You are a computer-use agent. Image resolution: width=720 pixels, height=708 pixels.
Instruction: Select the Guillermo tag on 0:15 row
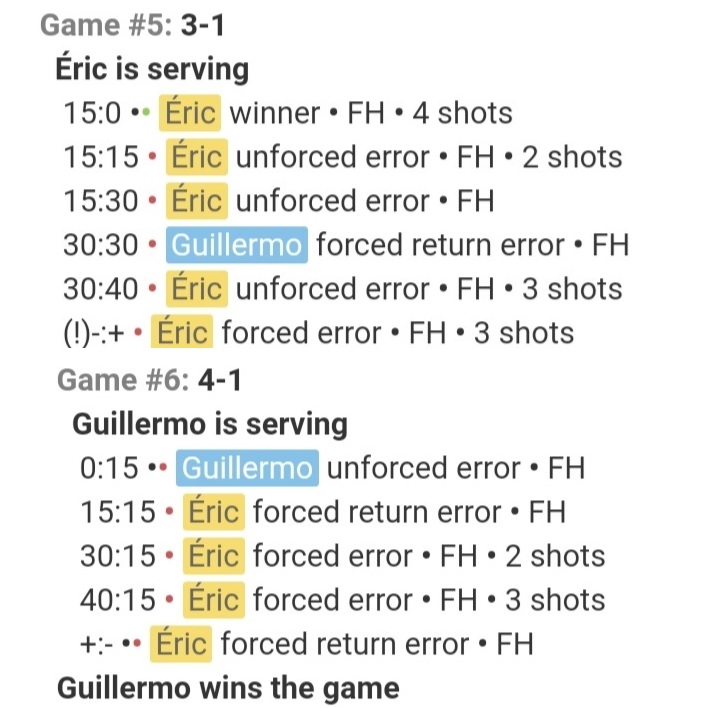(247, 468)
